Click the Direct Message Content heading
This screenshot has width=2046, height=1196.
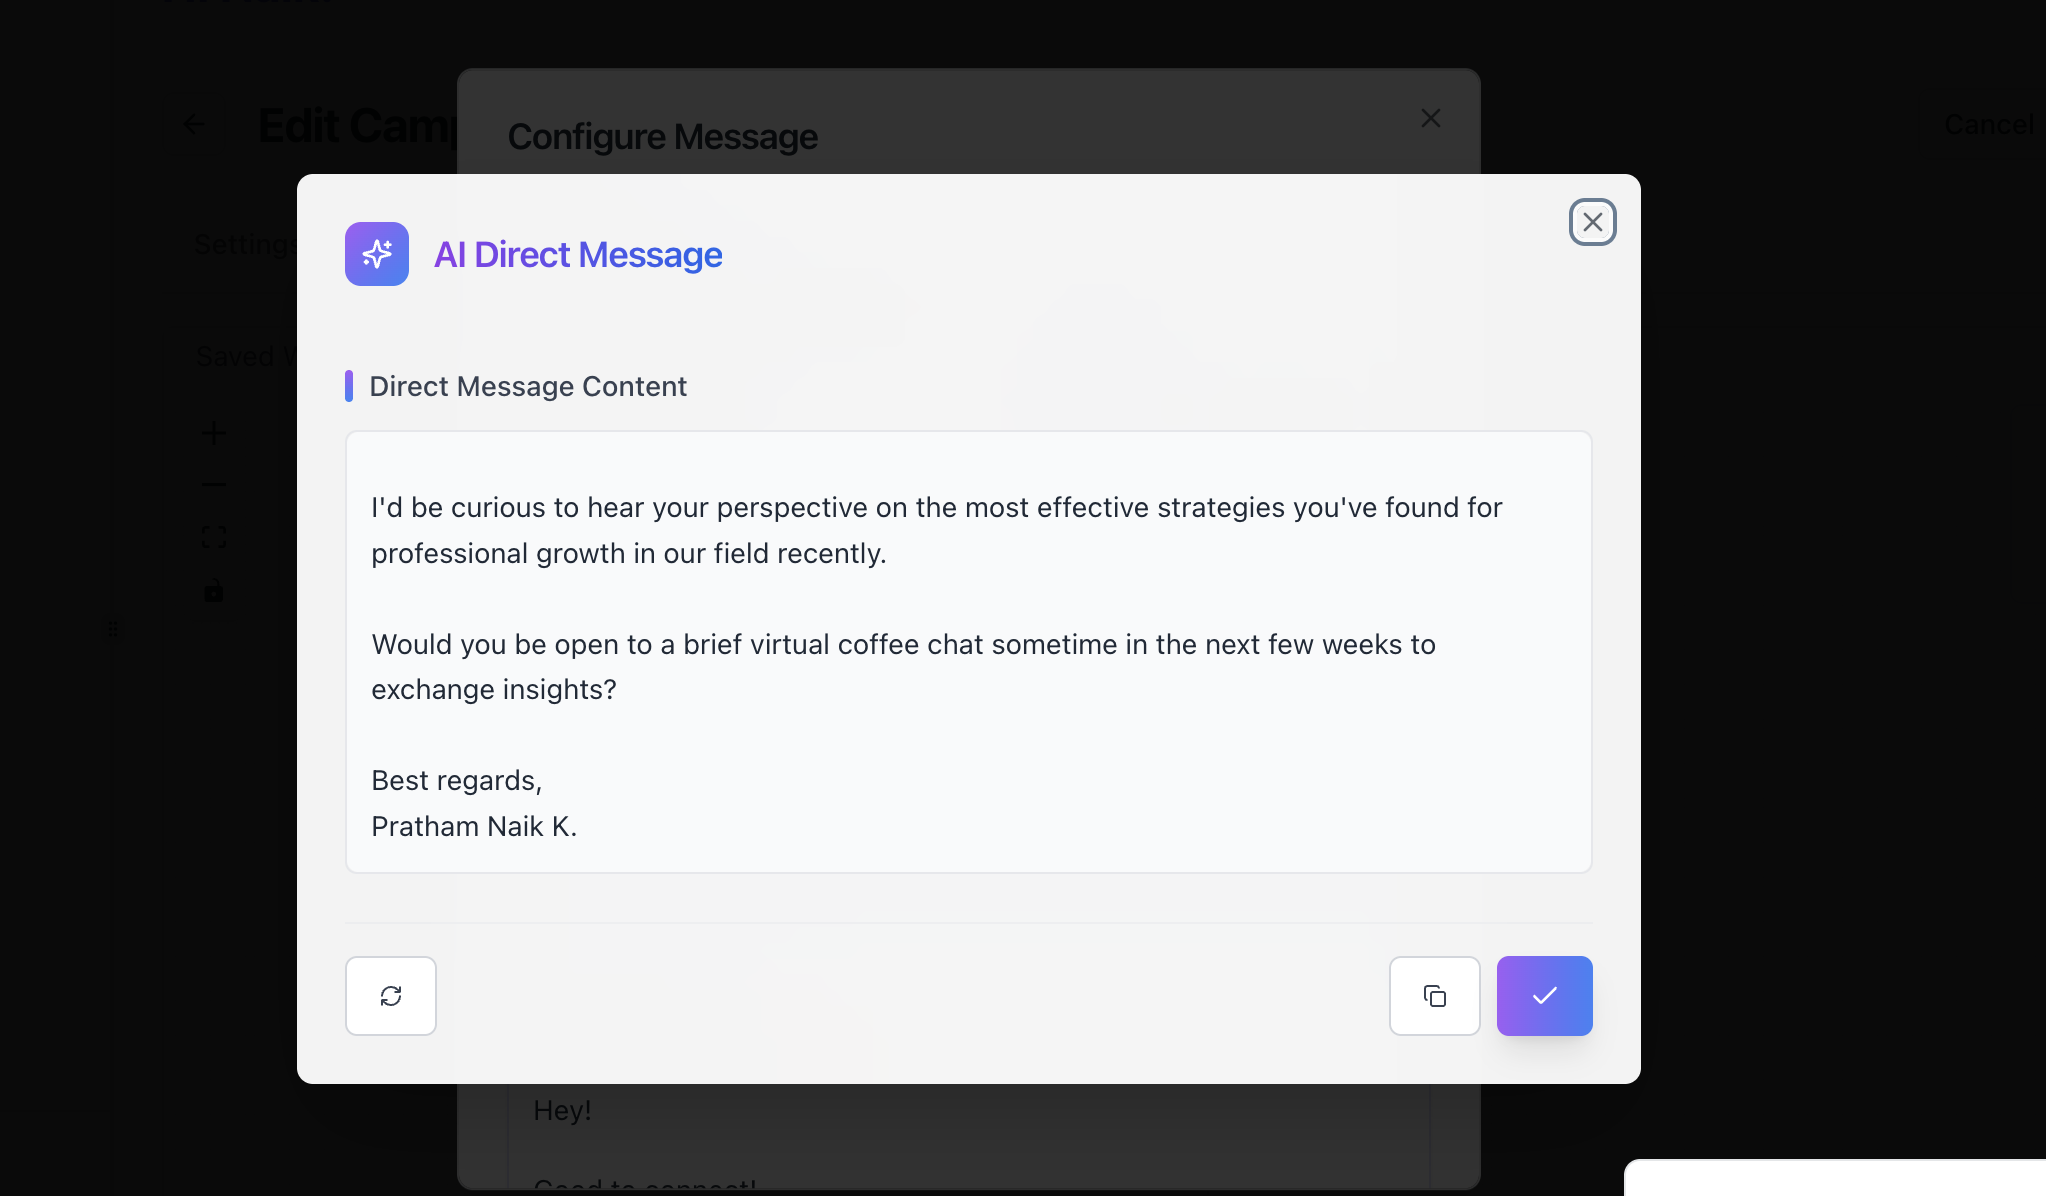(x=527, y=386)
